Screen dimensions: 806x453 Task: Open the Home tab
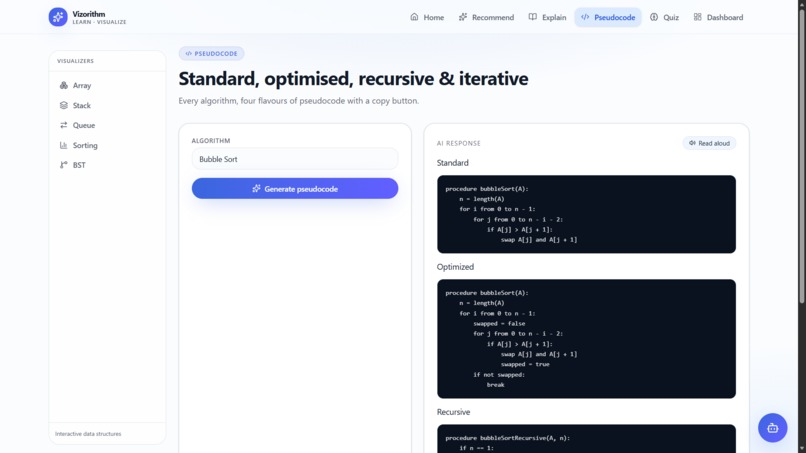tap(427, 17)
